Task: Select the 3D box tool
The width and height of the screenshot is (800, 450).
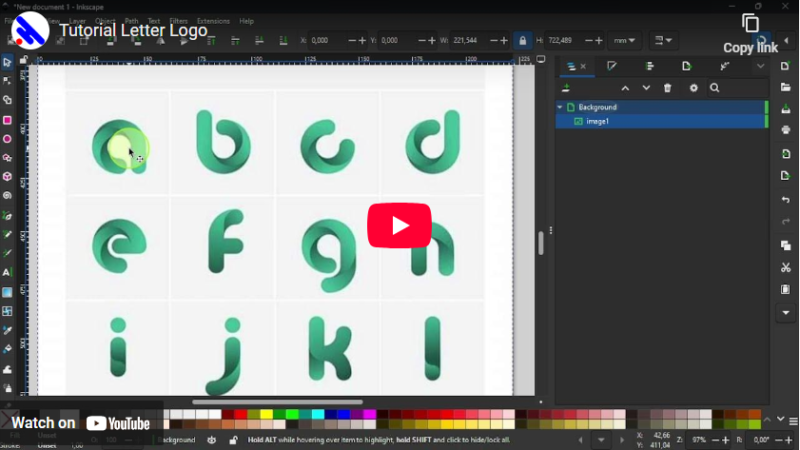Action: click(7, 177)
